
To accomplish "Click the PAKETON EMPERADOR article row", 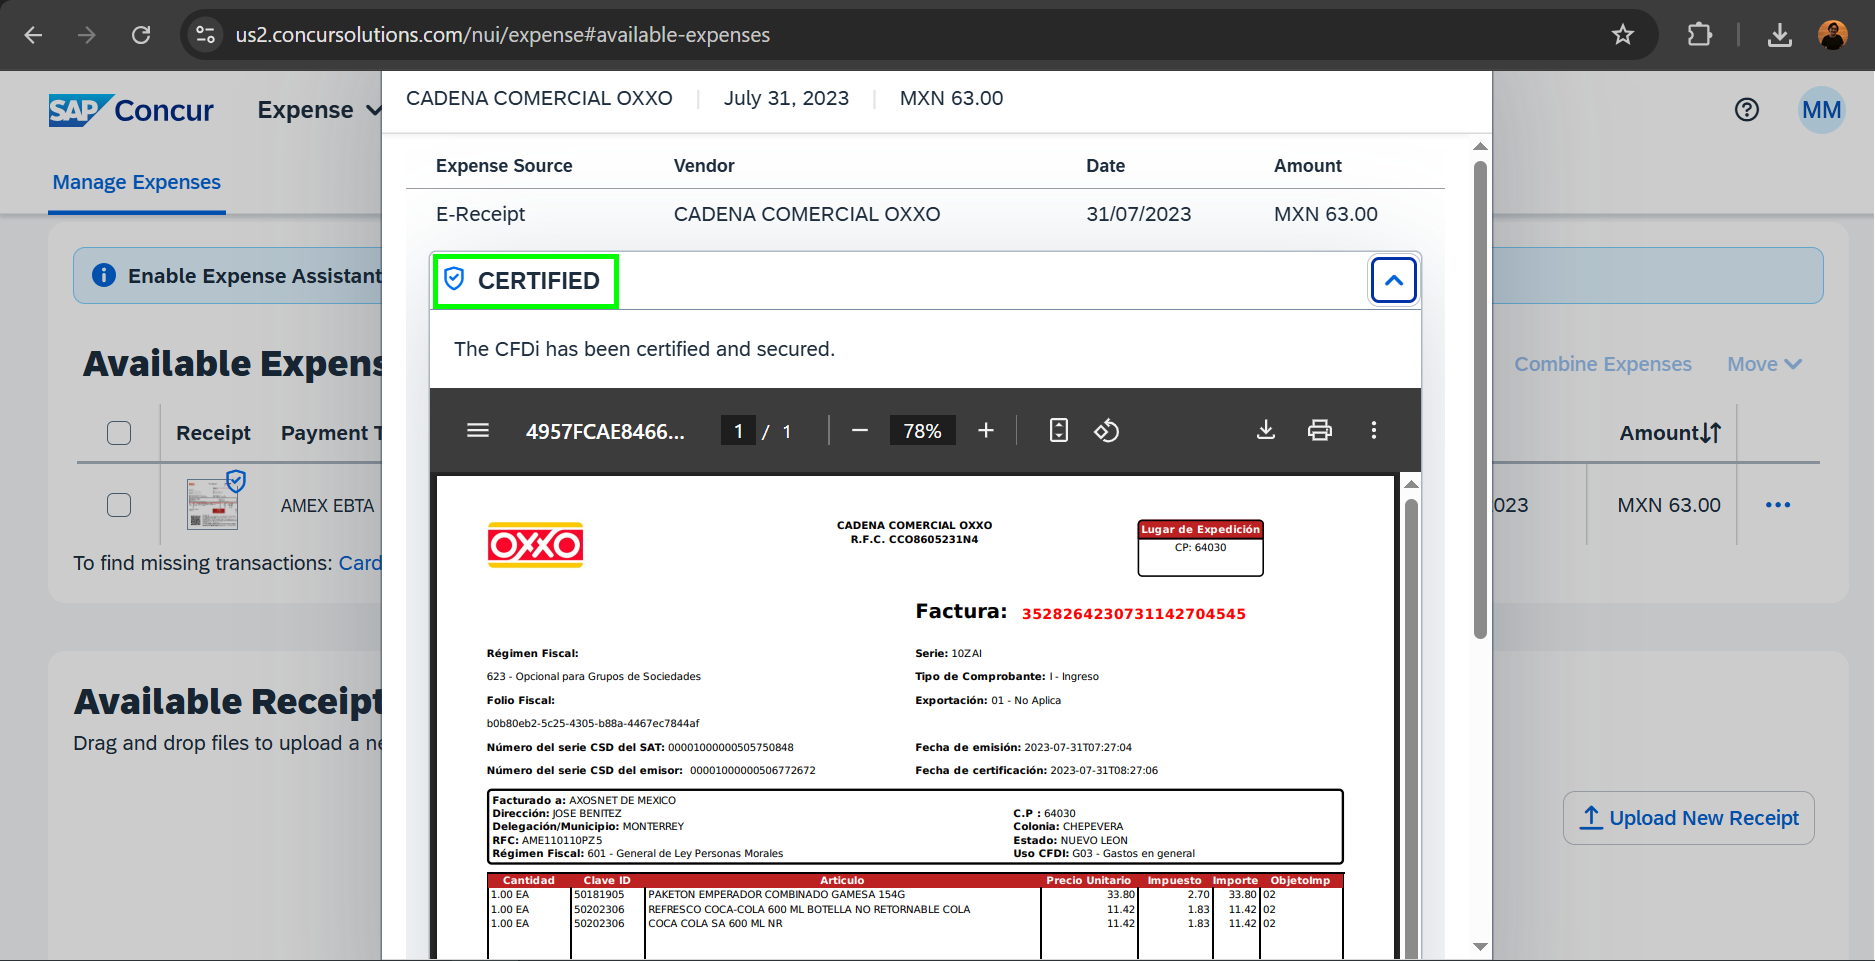I will click(x=915, y=895).
